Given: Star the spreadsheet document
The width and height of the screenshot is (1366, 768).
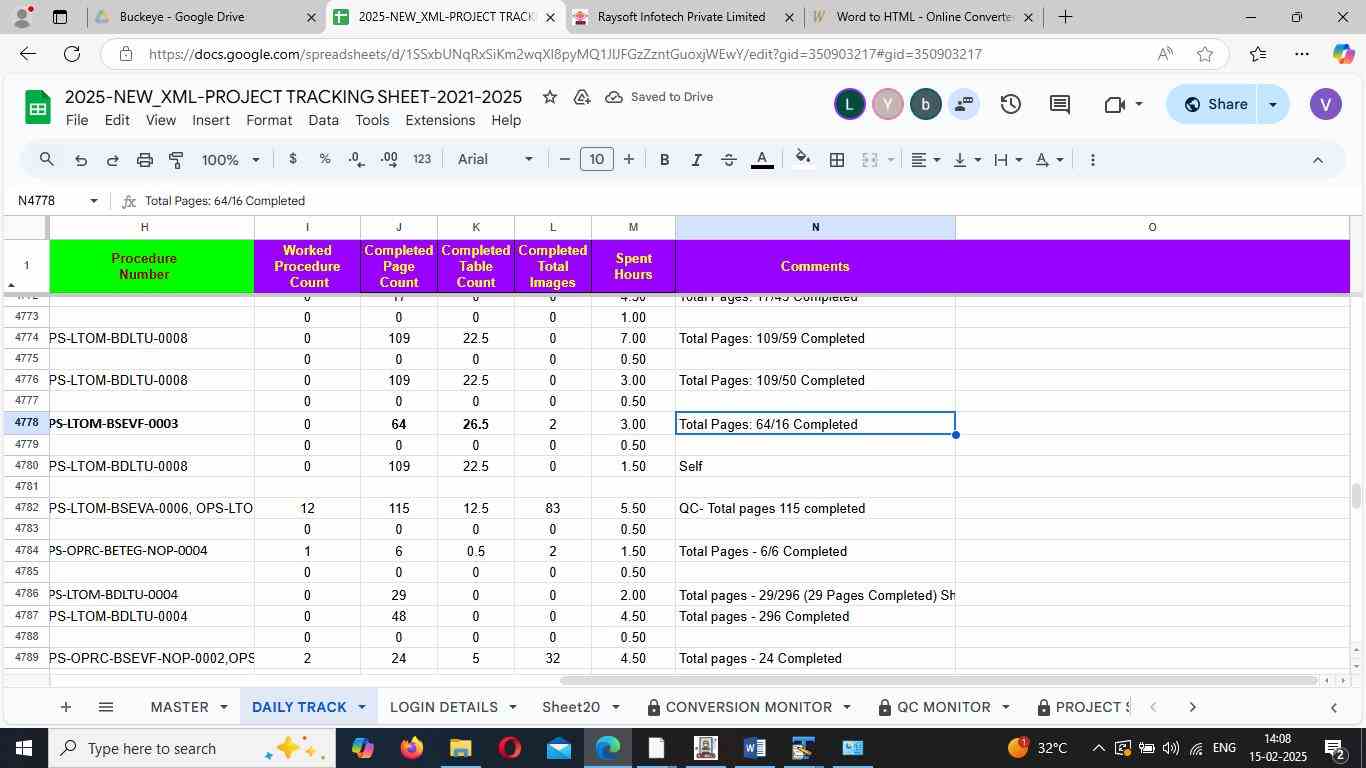Looking at the screenshot, I should pyautogui.click(x=549, y=97).
